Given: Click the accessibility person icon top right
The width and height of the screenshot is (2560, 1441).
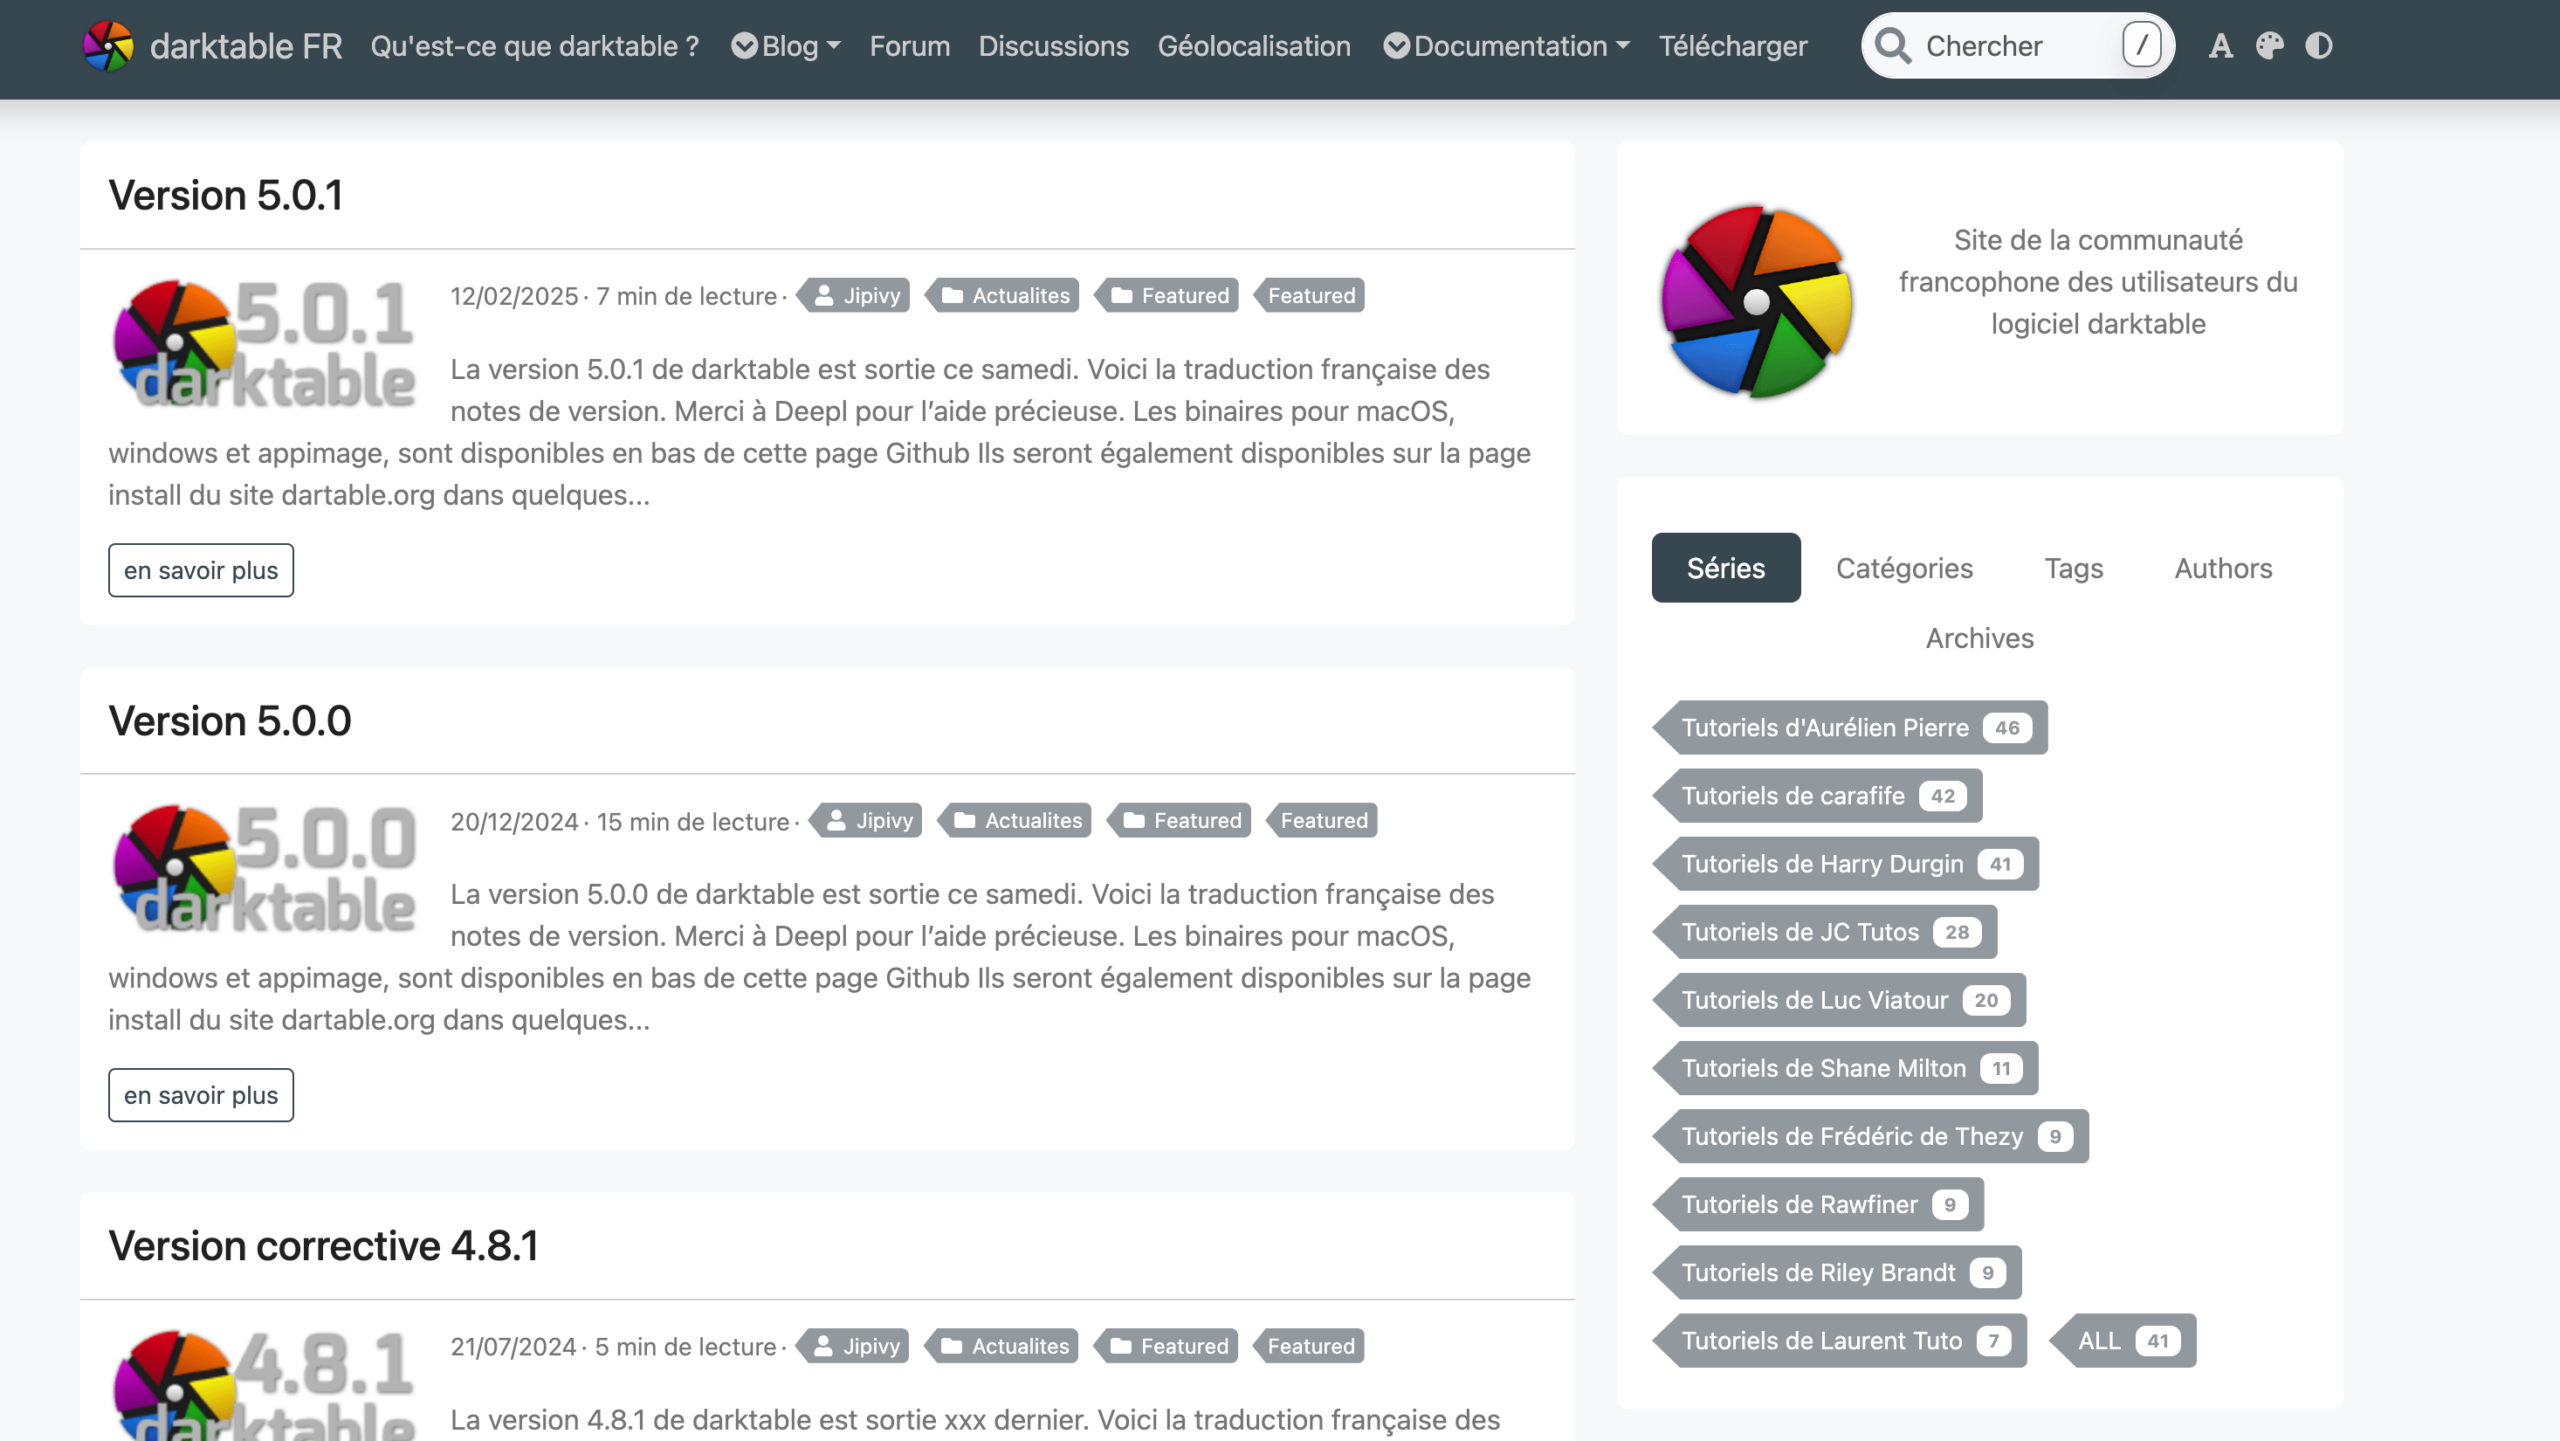Looking at the screenshot, I should pyautogui.click(x=2221, y=44).
